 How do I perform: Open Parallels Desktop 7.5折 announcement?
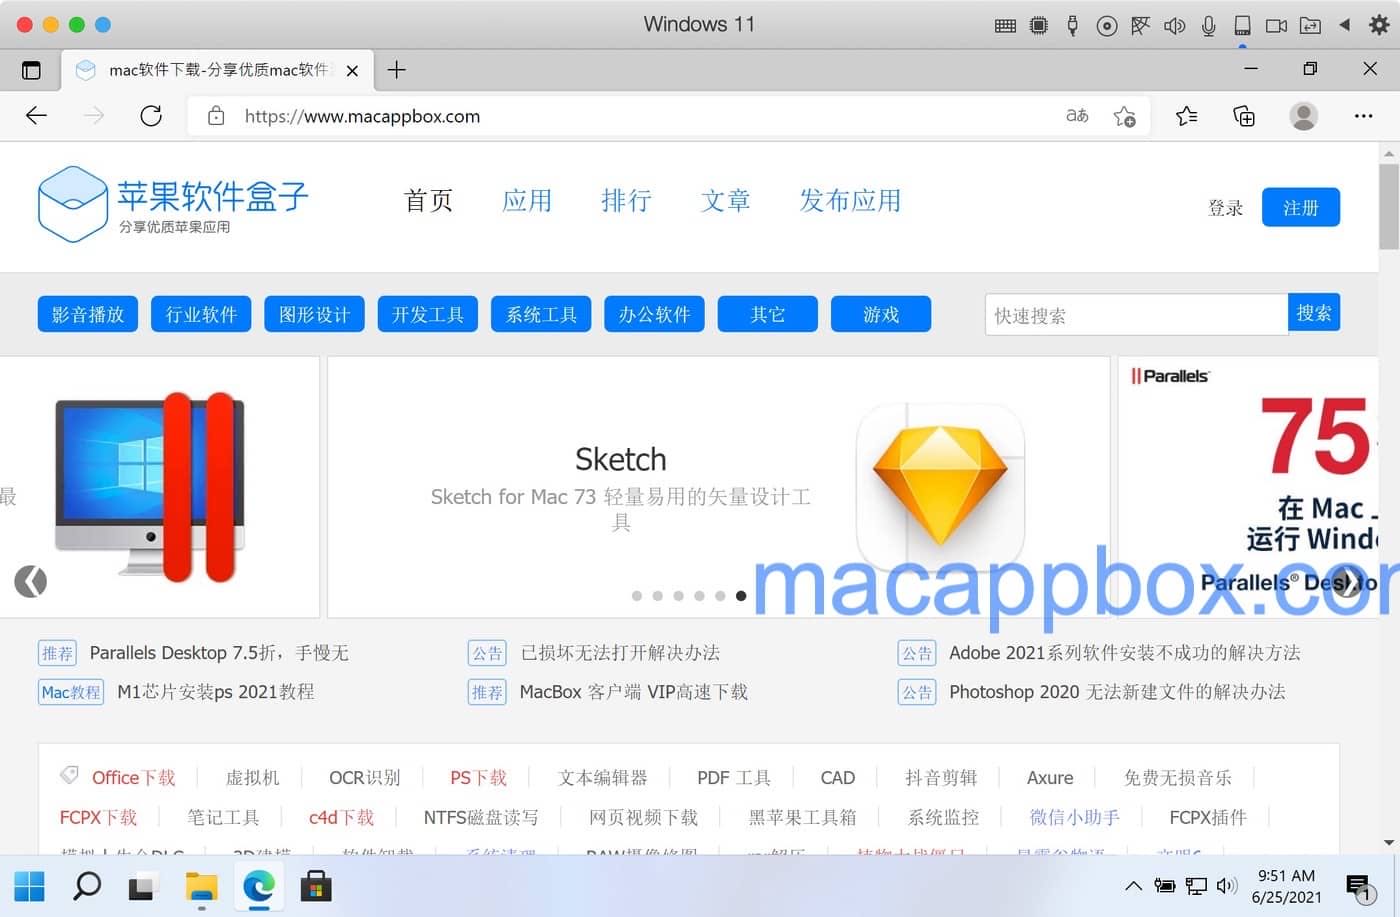219,653
